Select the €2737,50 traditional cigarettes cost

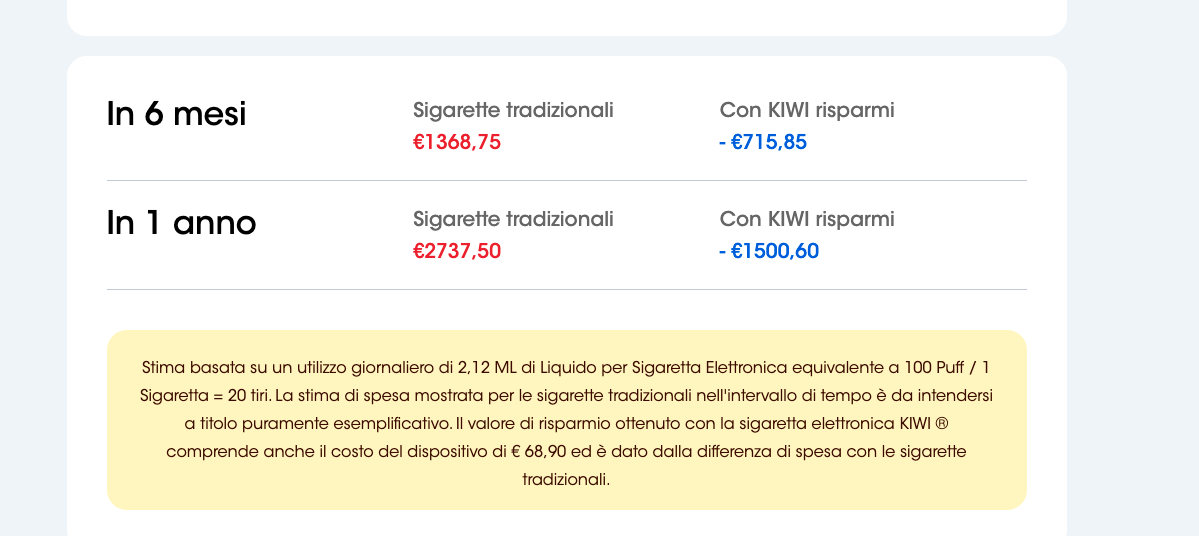point(457,251)
